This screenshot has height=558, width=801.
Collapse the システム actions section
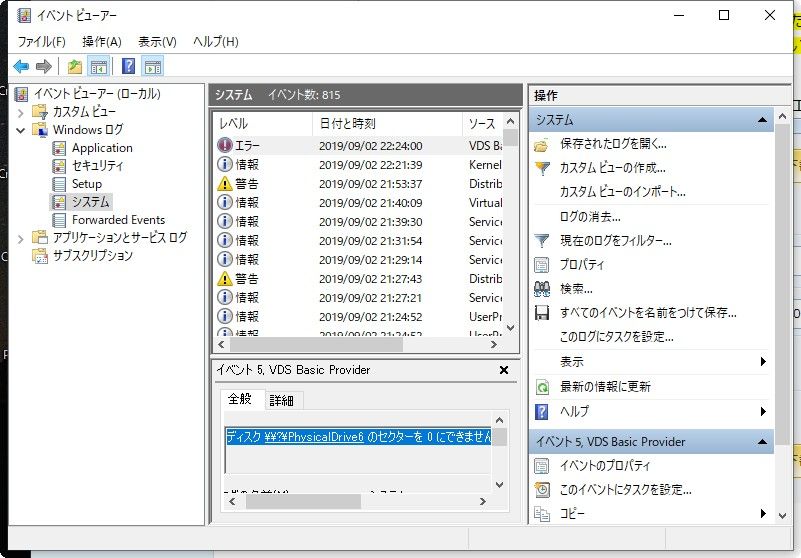point(762,120)
